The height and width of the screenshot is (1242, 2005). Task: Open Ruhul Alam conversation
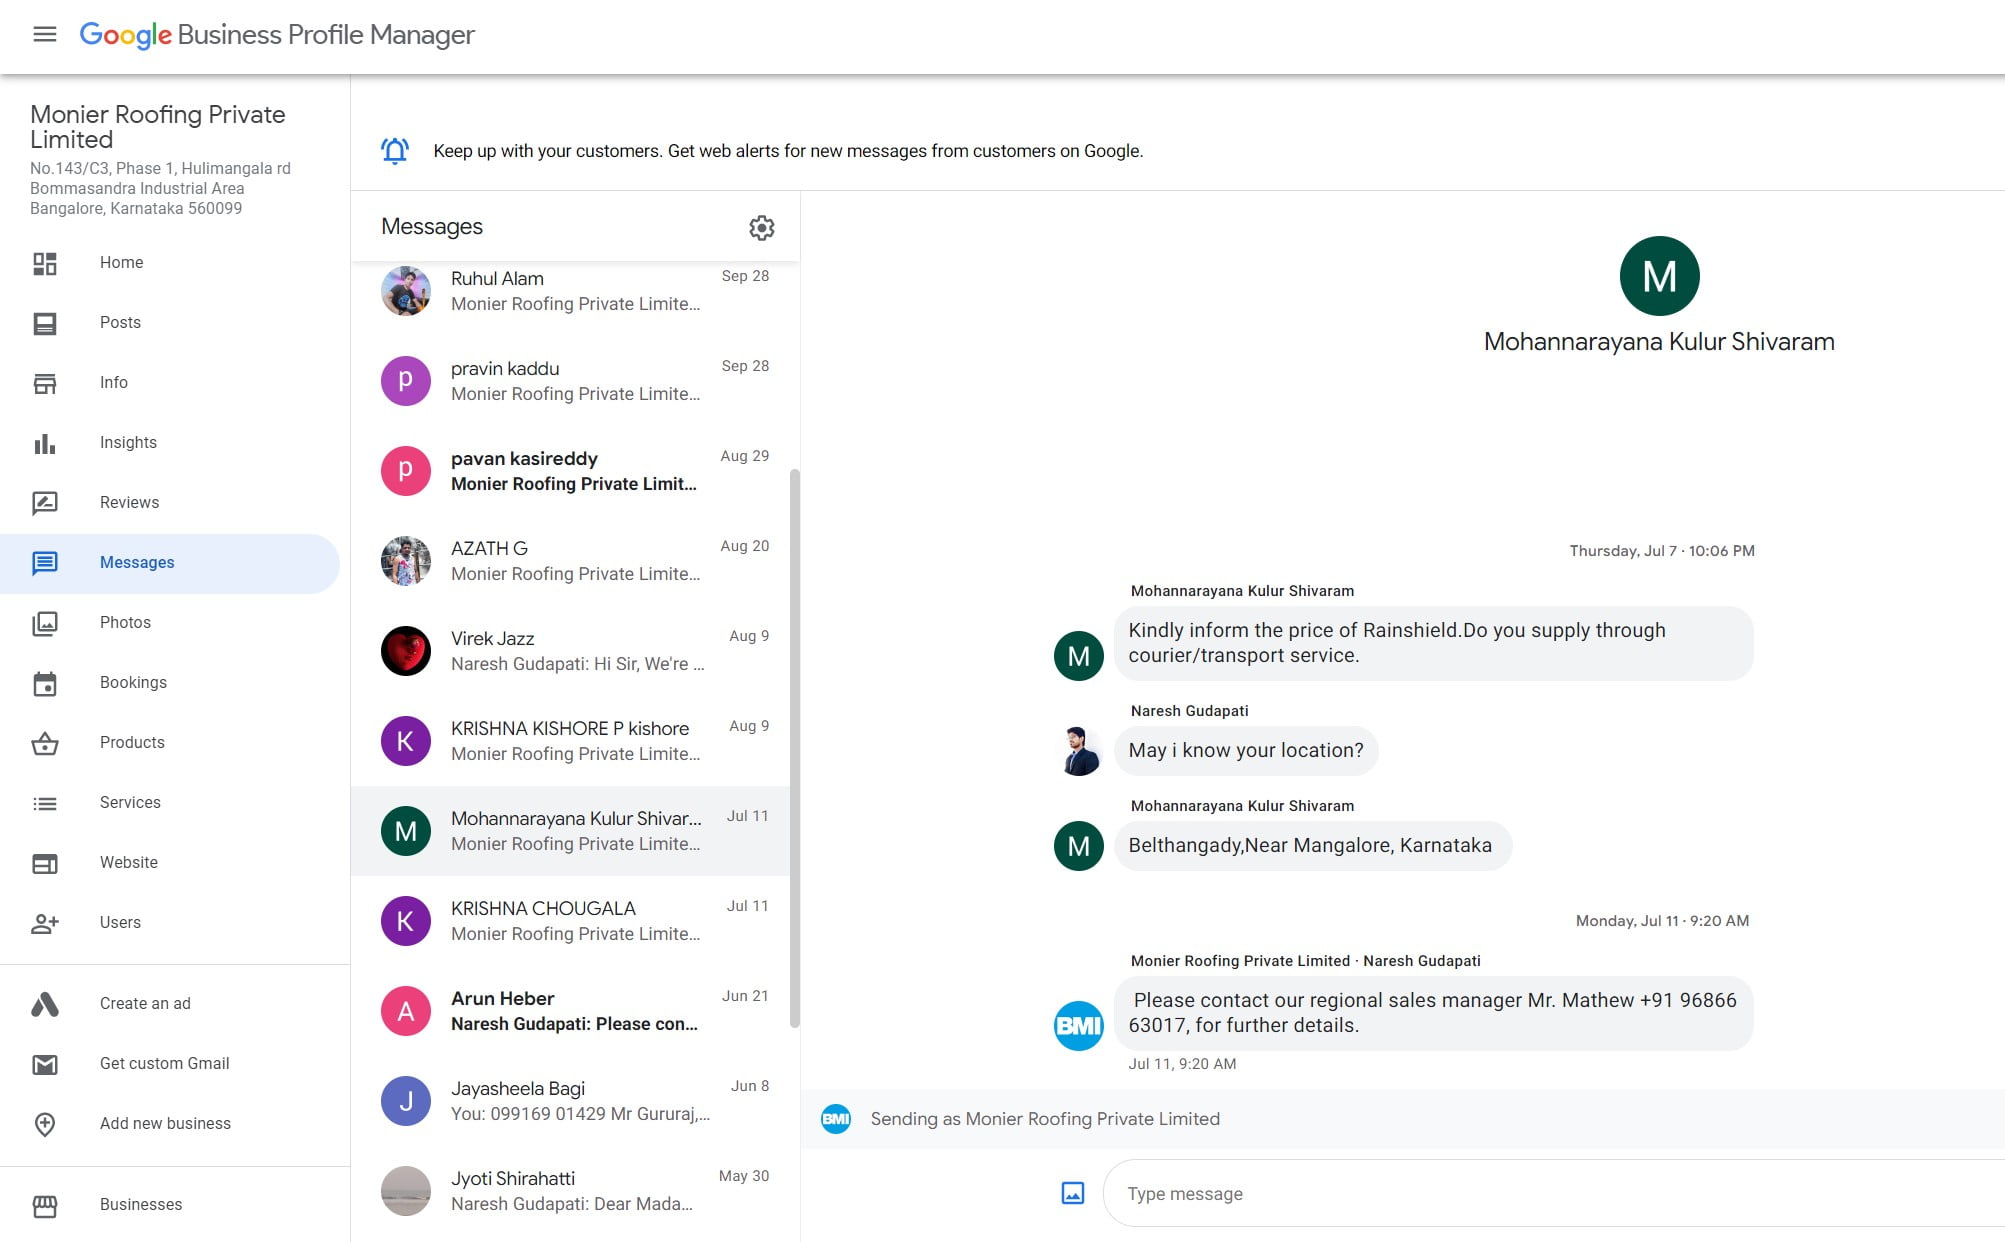570,291
